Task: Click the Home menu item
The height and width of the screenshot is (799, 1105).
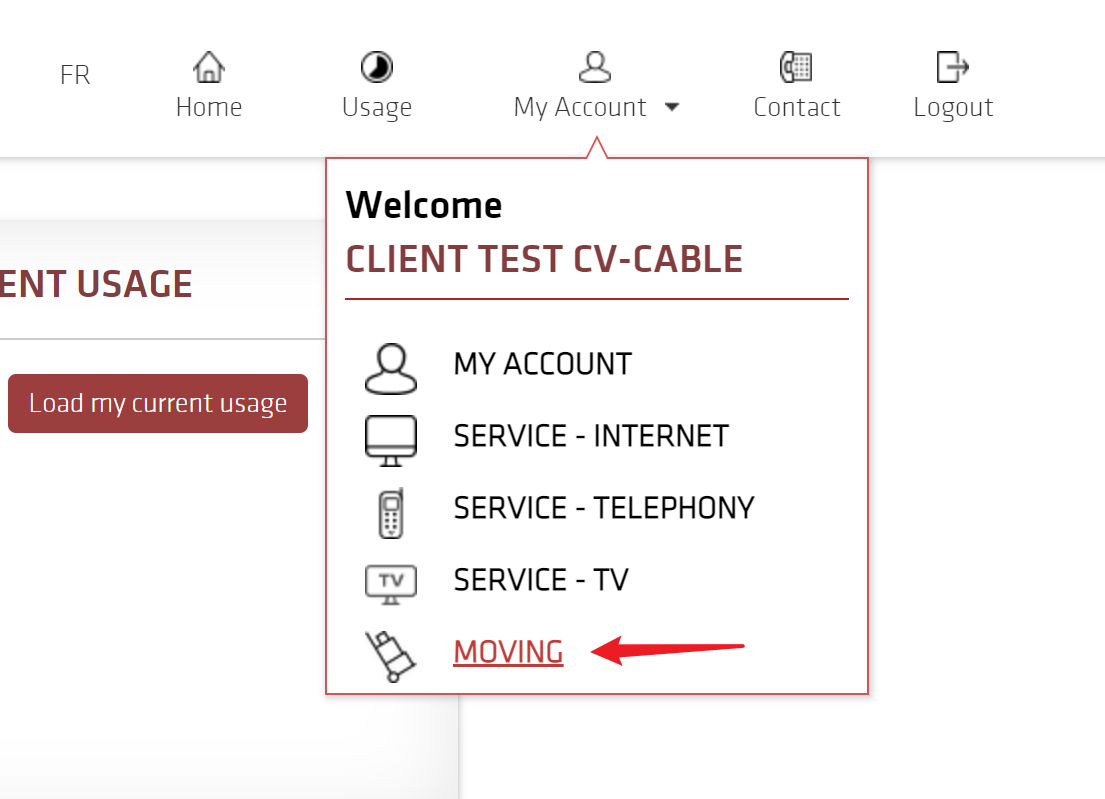Action: 209,107
